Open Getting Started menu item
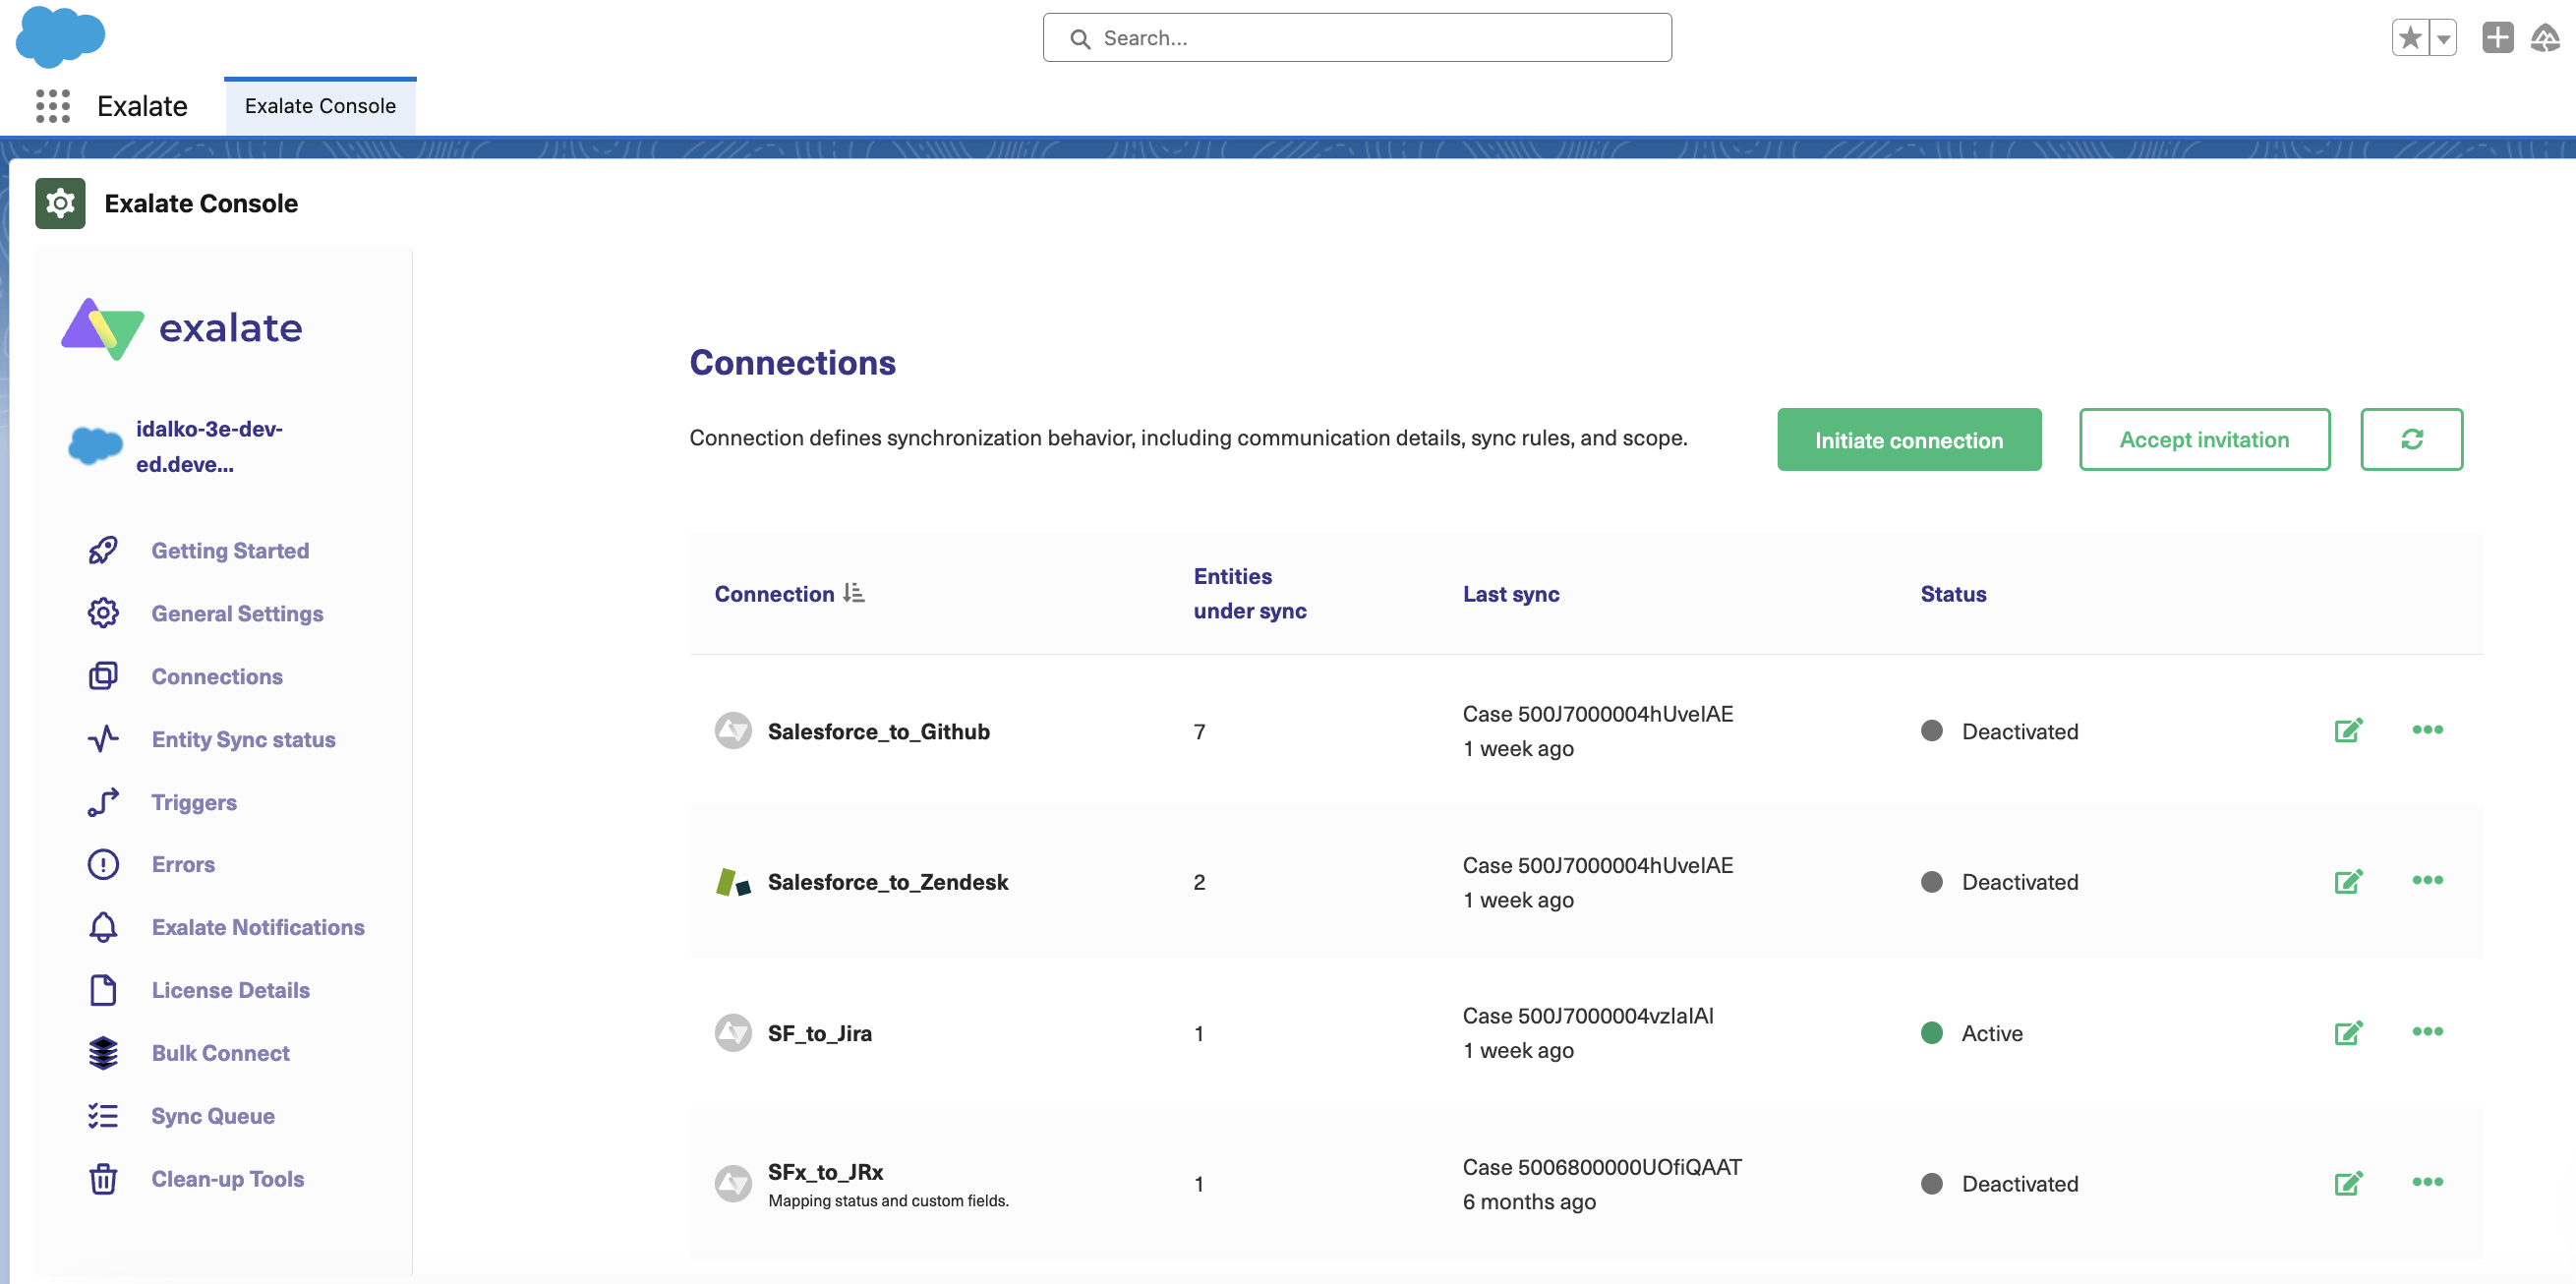Screen dimensions: 2576x1284 tap(230, 550)
